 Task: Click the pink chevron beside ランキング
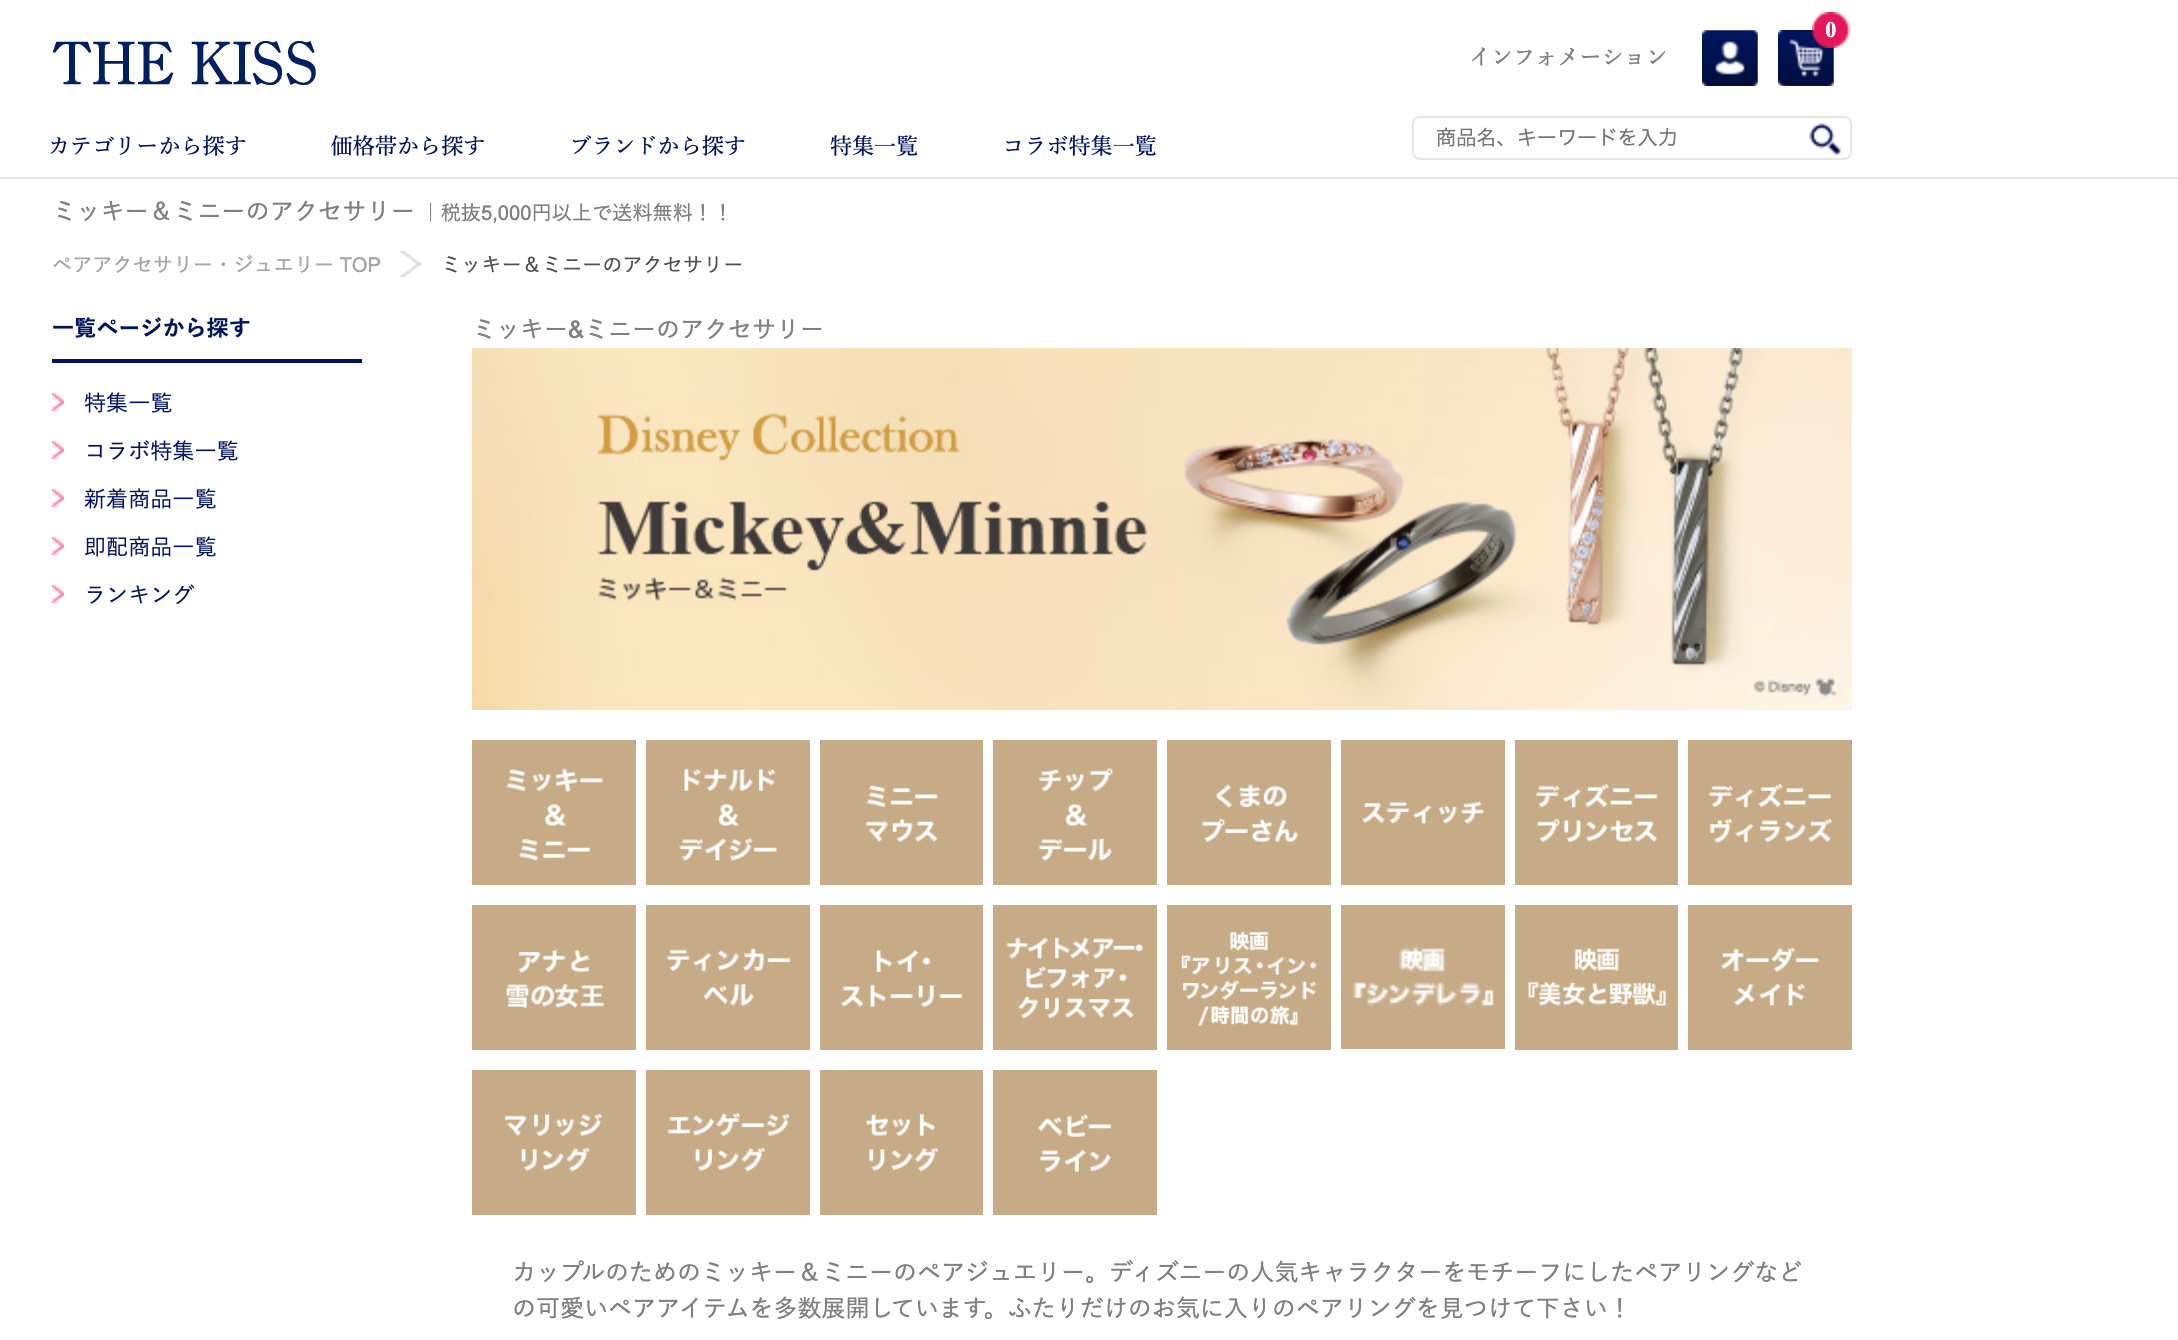58,594
